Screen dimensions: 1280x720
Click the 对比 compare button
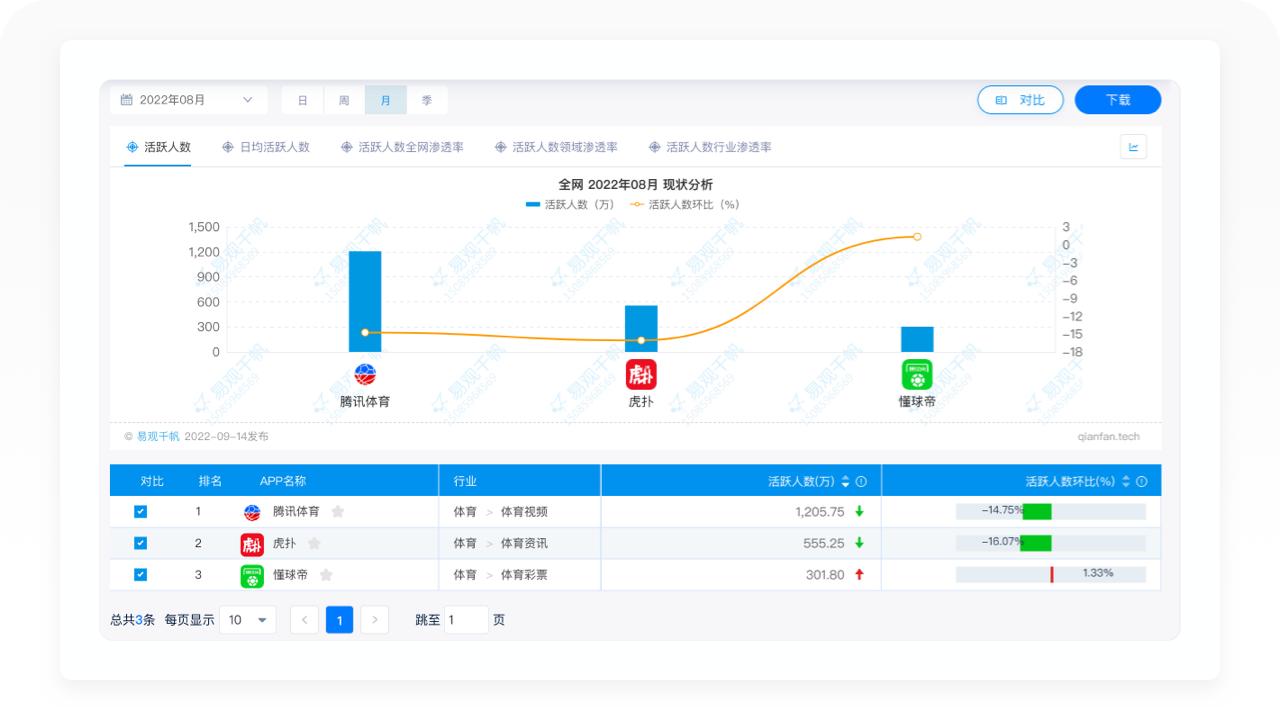pyautogui.click(x=1020, y=100)
